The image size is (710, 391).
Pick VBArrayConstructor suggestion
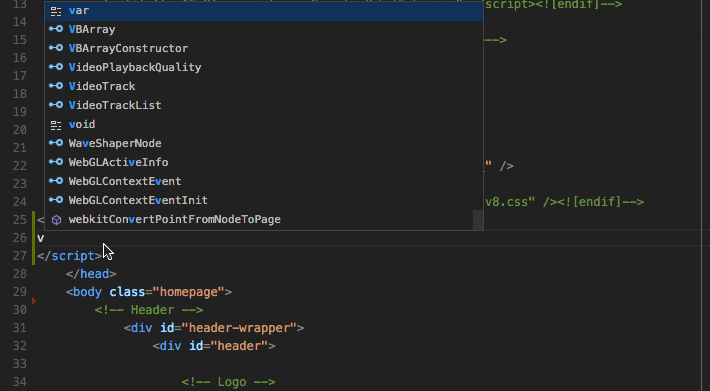pyautogui.click(x=264, y=48)
